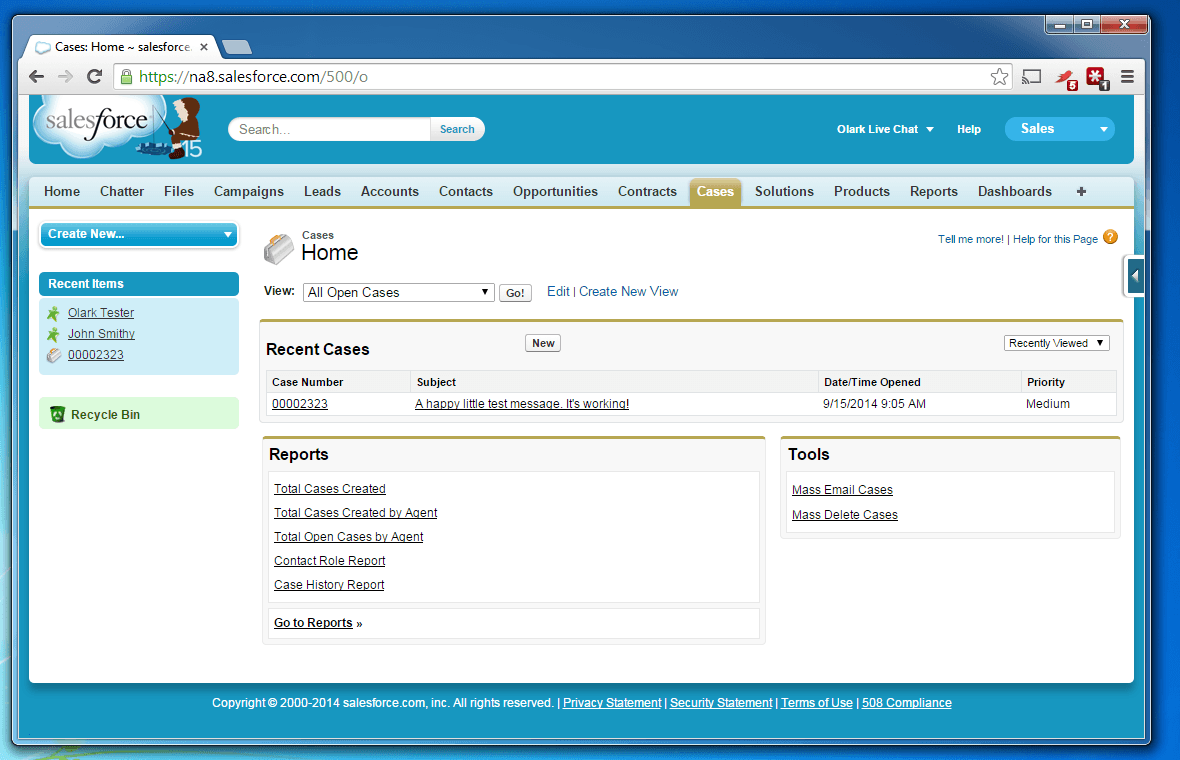The width and height of the screenshot is (1180, 760).
Task: Open the All Open Cases view dropdown
Action: 398,292
